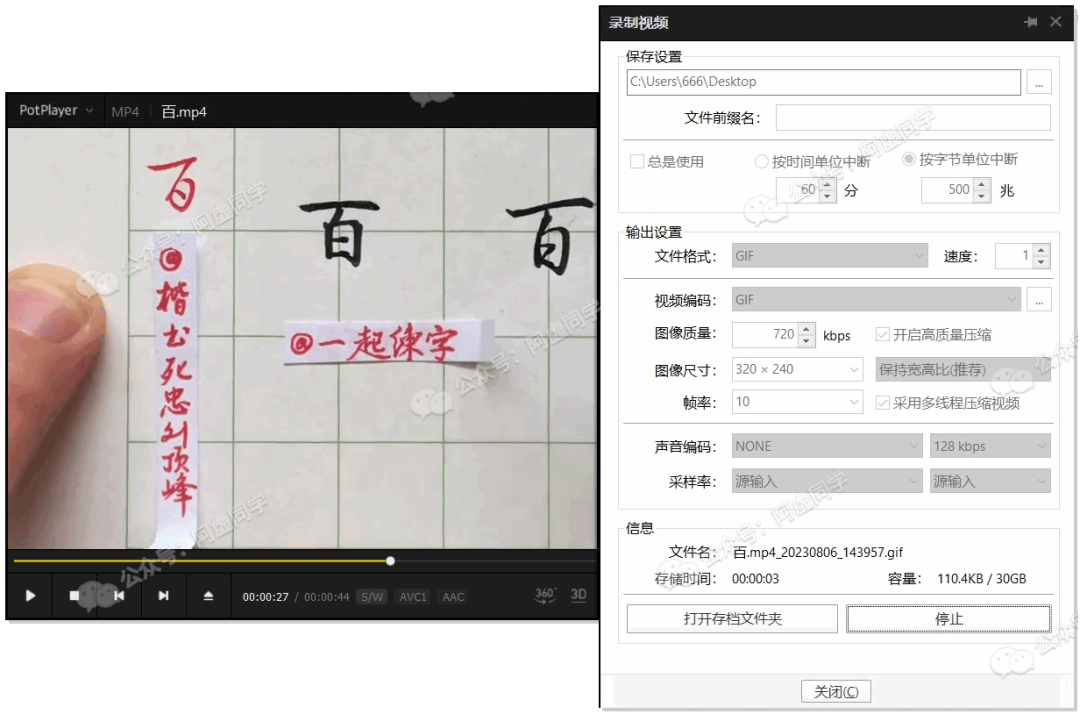This screenshot has width=1080, height=714.
Task: Click the 关闭(C) button
Action: (835, 691)
